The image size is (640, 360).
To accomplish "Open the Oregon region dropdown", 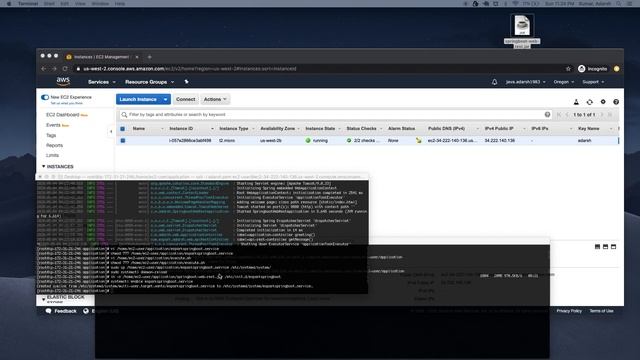I will pyautogui.click(x=564, y=82).
